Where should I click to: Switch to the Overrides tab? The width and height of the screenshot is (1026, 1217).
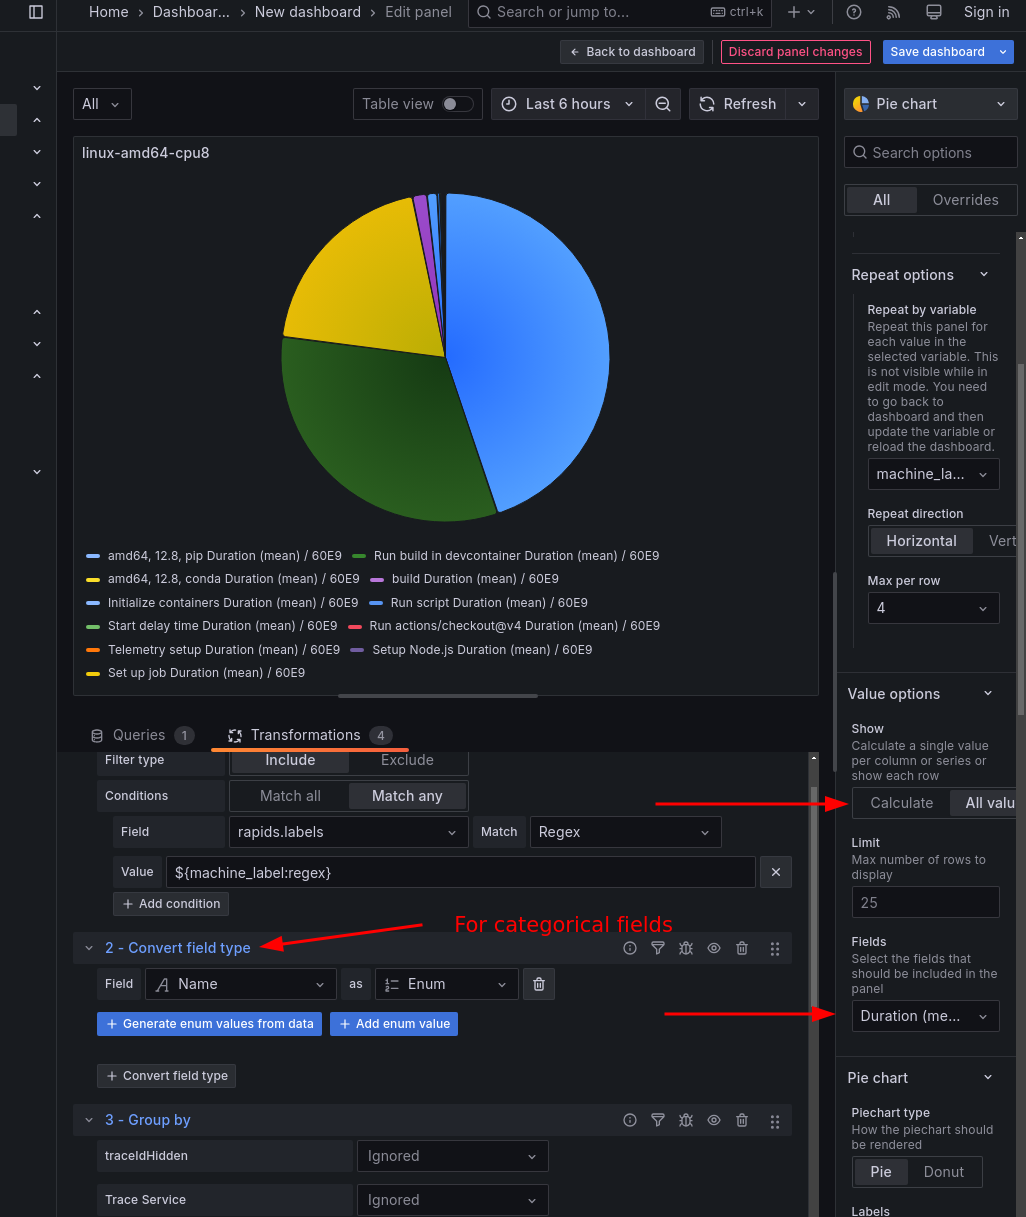tap(965, 200)
